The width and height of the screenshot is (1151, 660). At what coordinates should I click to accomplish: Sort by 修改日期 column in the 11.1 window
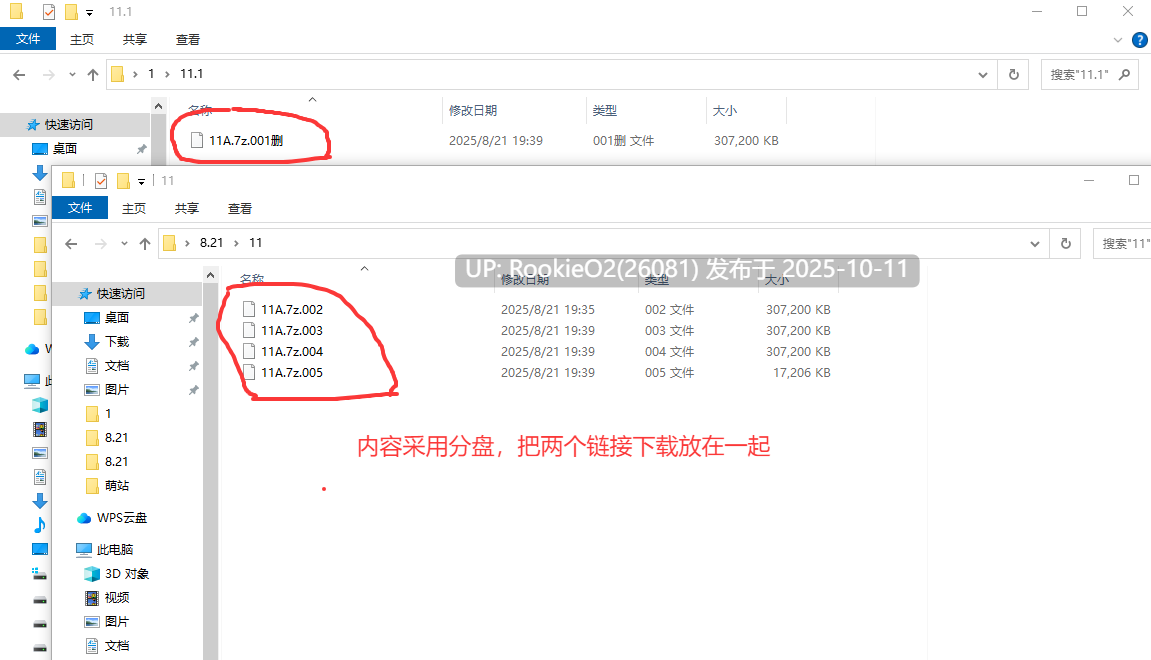click(x=473, y=110)
